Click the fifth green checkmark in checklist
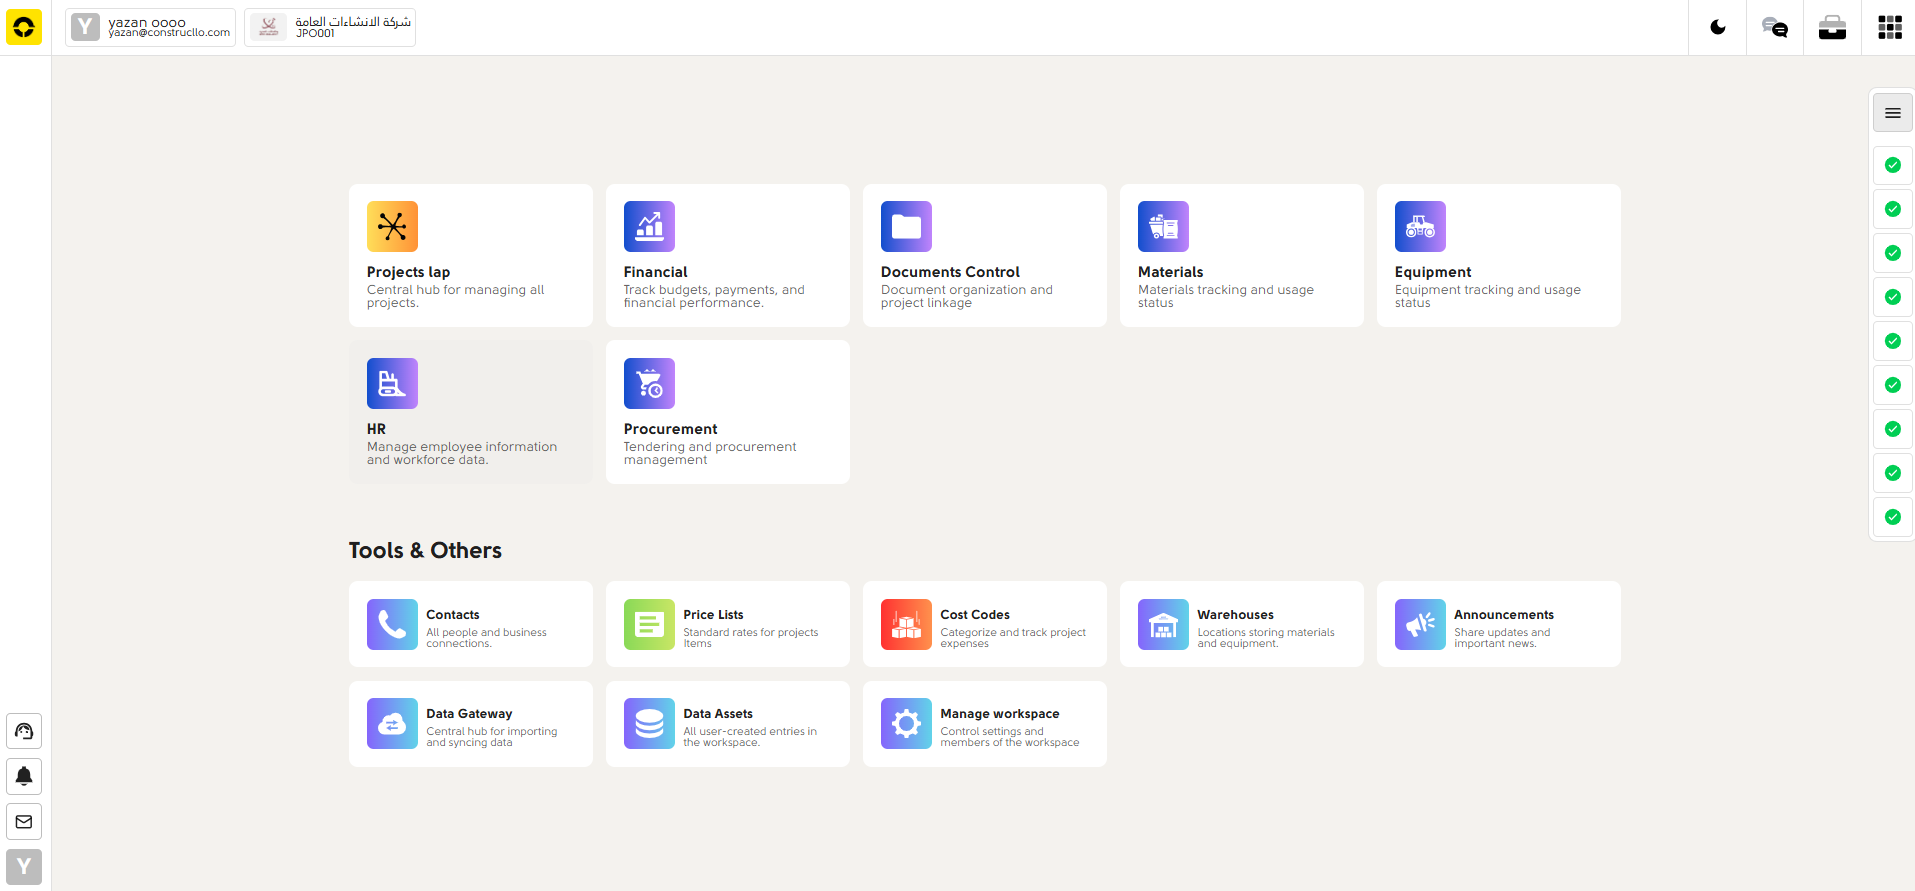The height and width of the screenshot is (891, 1915). point(1893,341)
